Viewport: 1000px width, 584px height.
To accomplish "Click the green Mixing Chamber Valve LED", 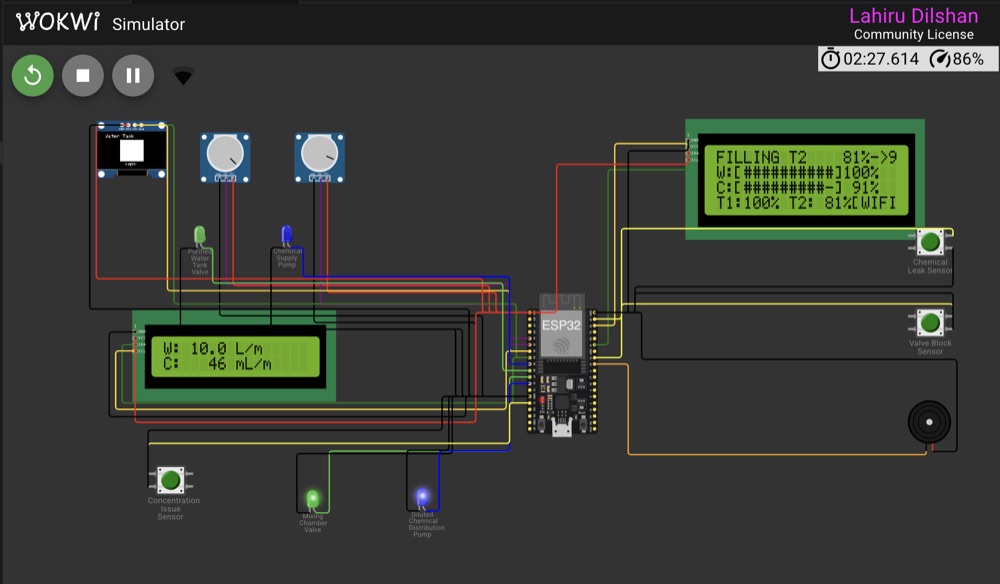I will [x=312, y=499].
